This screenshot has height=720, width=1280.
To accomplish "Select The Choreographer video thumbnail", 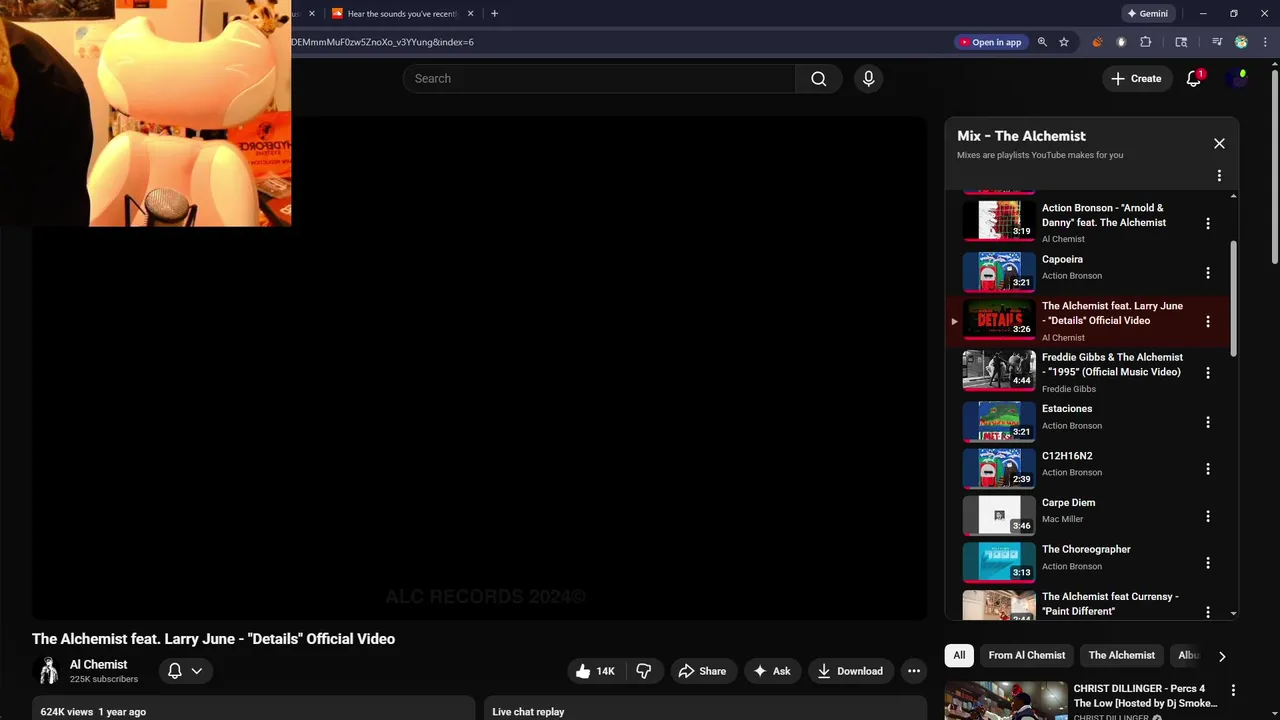I will 998,562.
